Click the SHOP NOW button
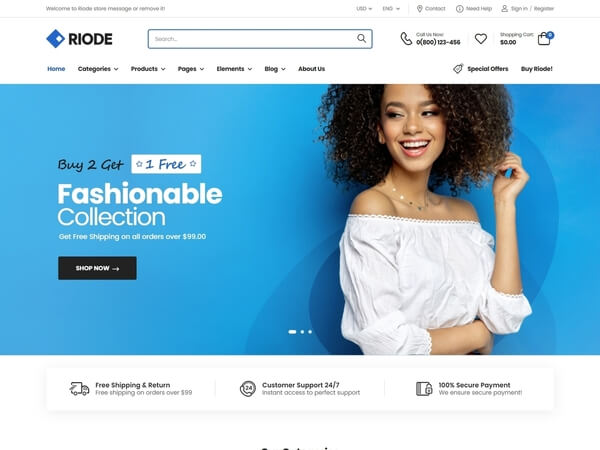The width and height of the screenshot is (600, 450). pyautogui.click(x=97, y=268)
